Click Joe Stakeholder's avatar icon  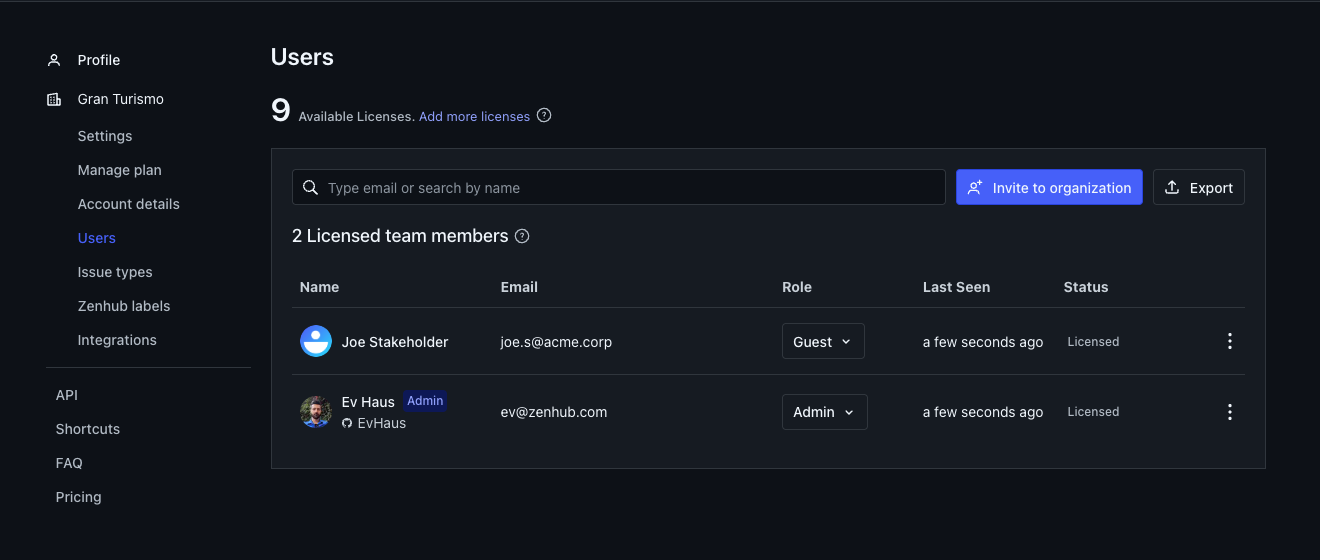(x=316, y=341)
